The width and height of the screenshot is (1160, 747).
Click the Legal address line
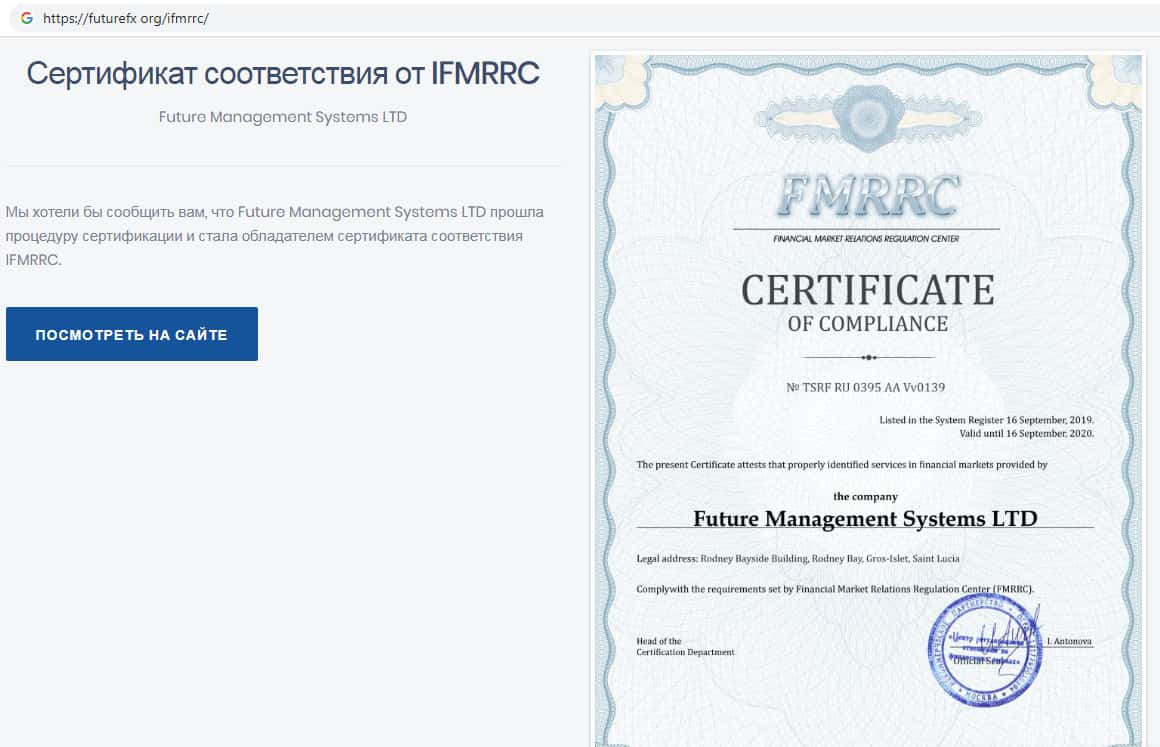tap(798, 558)
